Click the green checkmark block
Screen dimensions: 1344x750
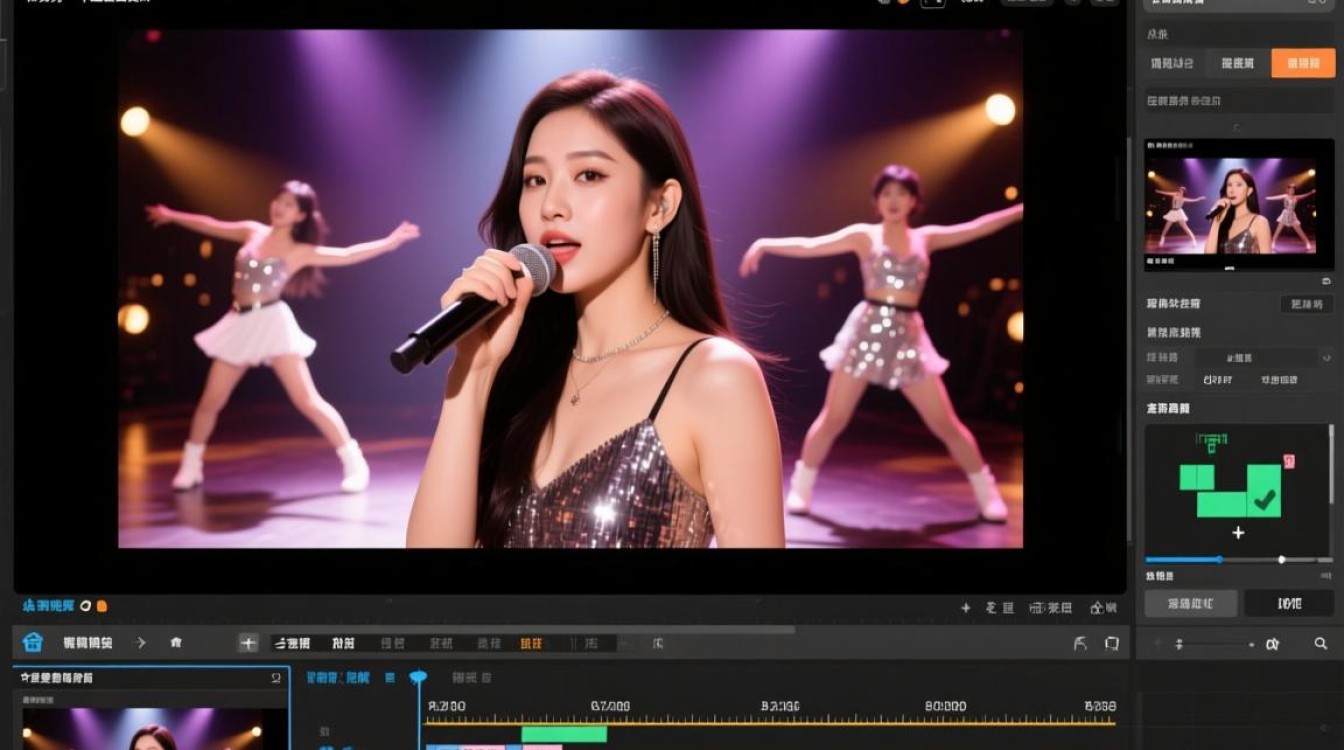[1264, 490]
